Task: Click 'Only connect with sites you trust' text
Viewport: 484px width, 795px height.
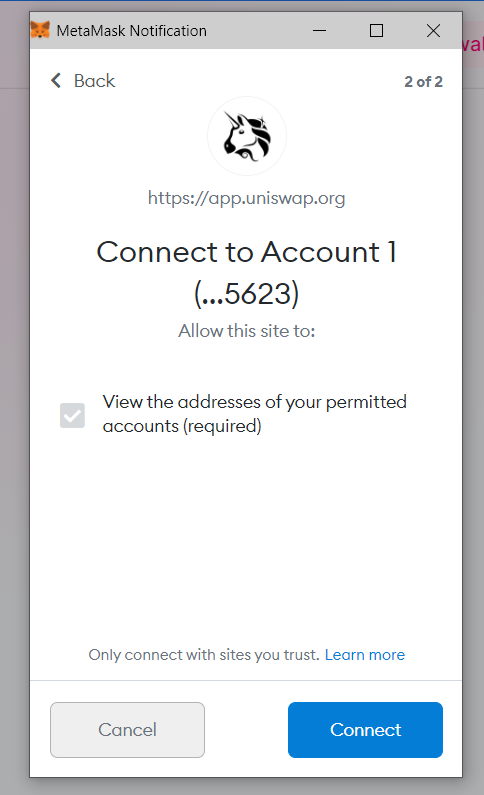Action: (204, 655)
